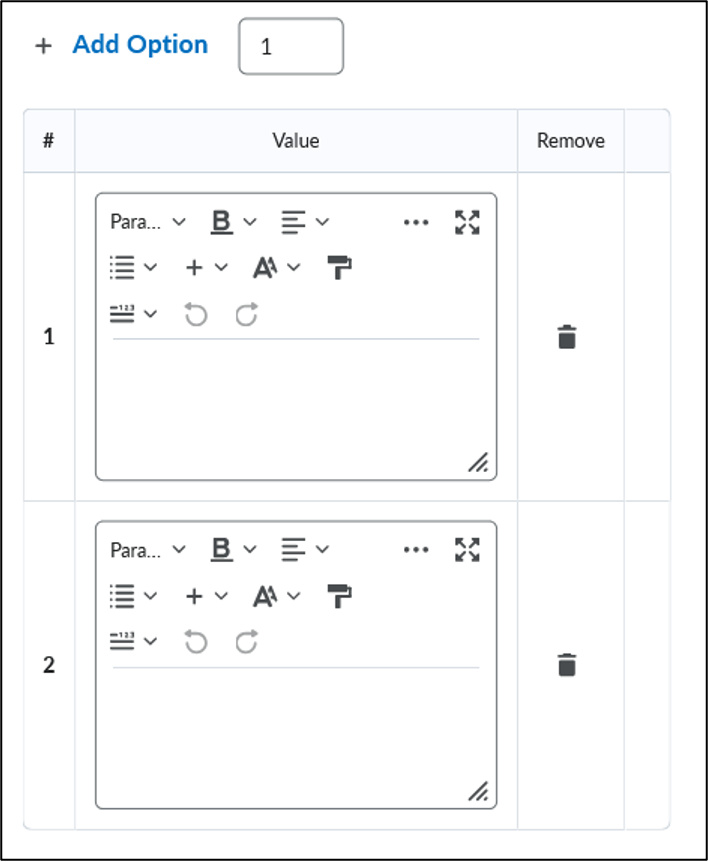Click the format painter in option 1 editor

(x=340, y=268)
